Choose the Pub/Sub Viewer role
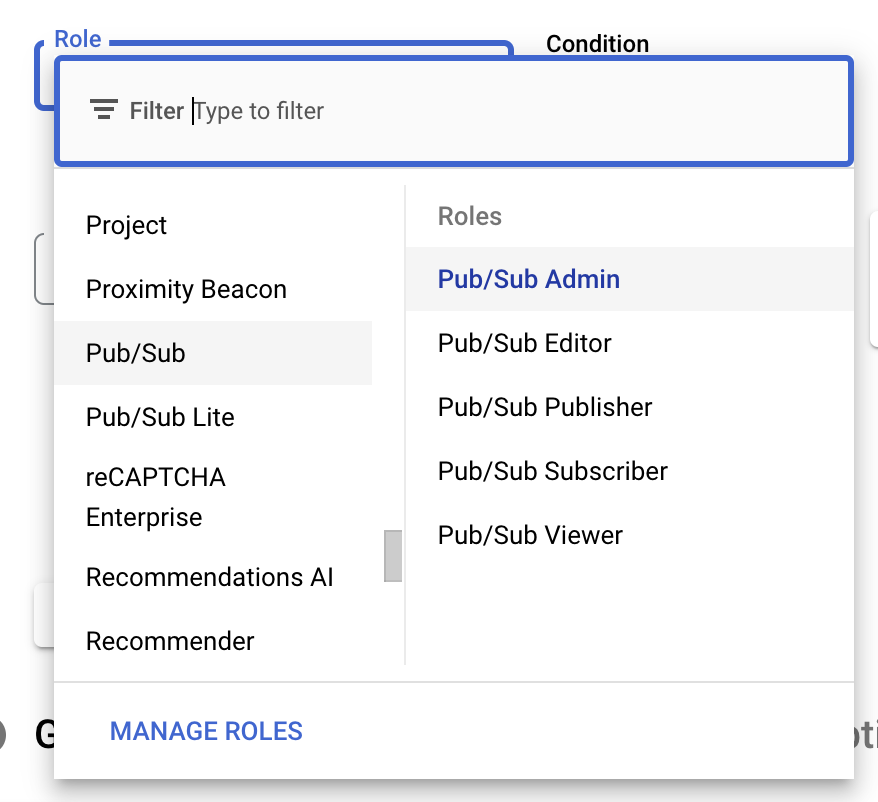Image resolution: width=878 pixels, height=802 pixels. point(530,535)
